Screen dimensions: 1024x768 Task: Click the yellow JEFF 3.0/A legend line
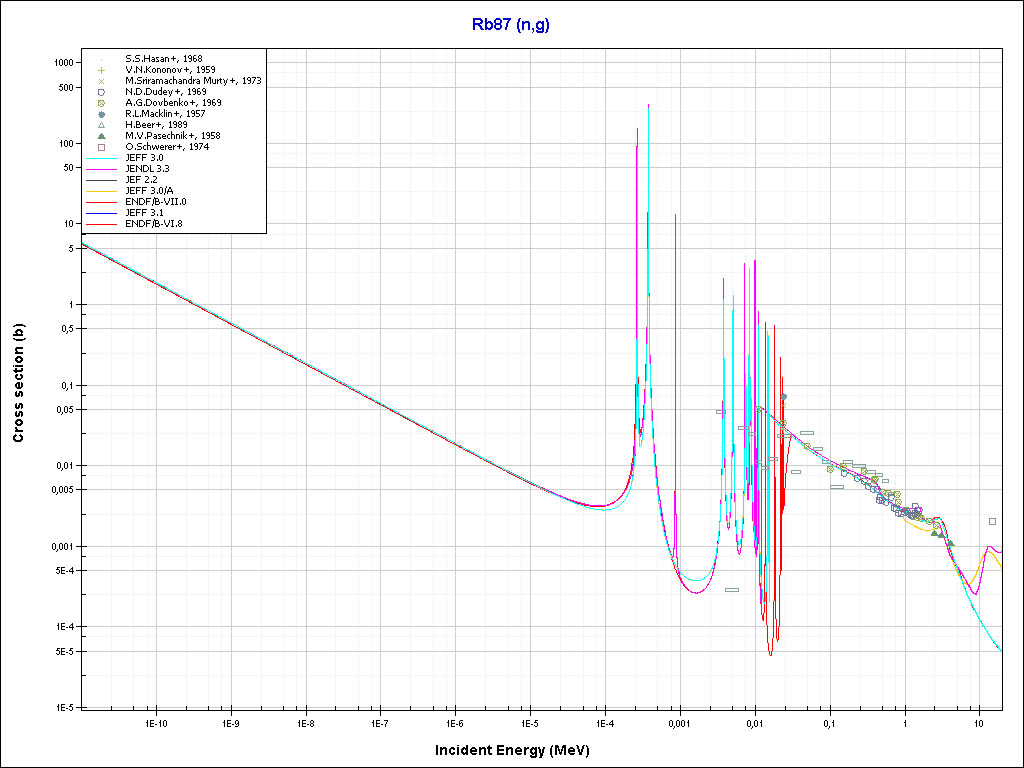[x=102, y=190]
